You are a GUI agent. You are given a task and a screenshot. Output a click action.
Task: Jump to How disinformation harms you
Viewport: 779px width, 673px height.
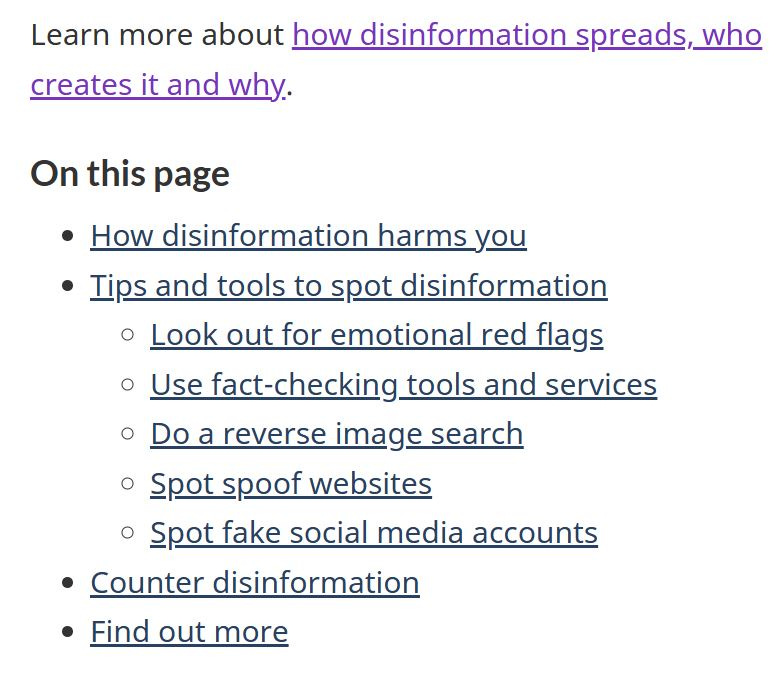click(309, 236)
